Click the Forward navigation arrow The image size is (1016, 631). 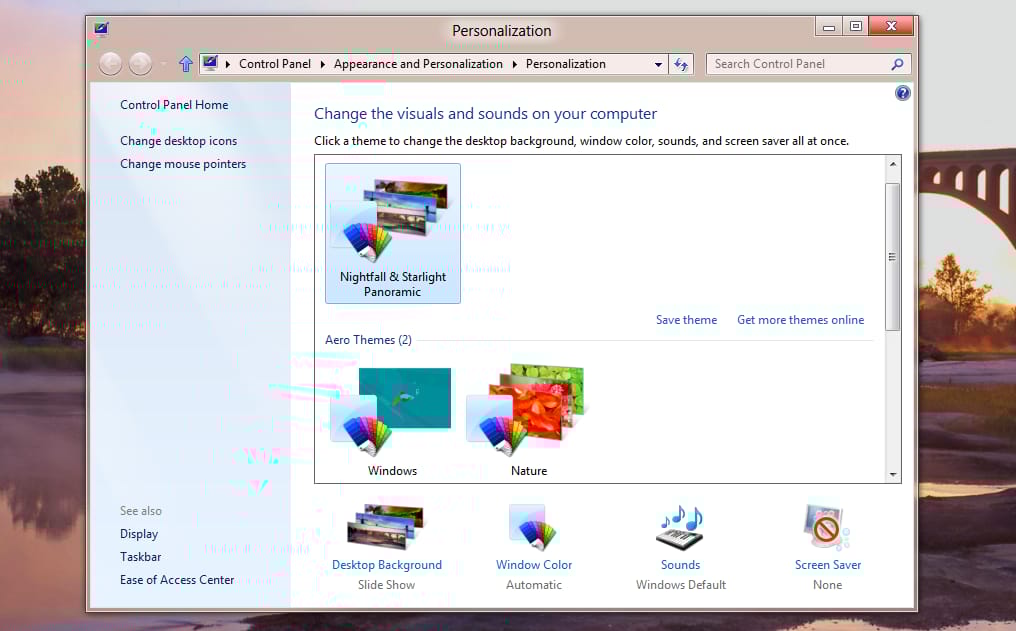[140, 63]
